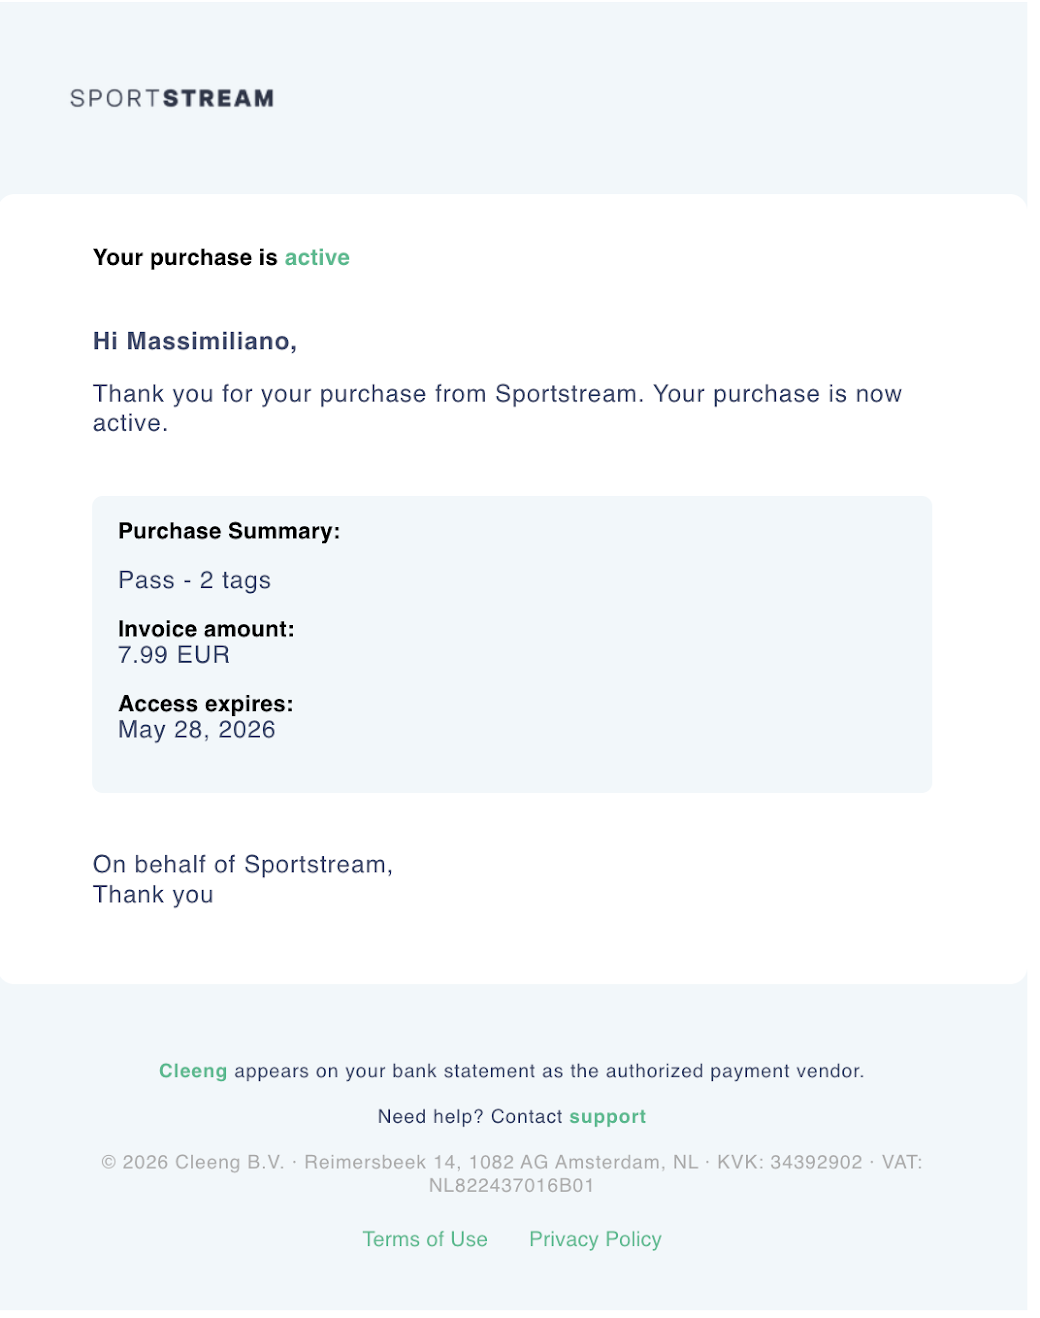Click the May 28, 2026 expiry date

pyautogui.click(x=197, y=730)
